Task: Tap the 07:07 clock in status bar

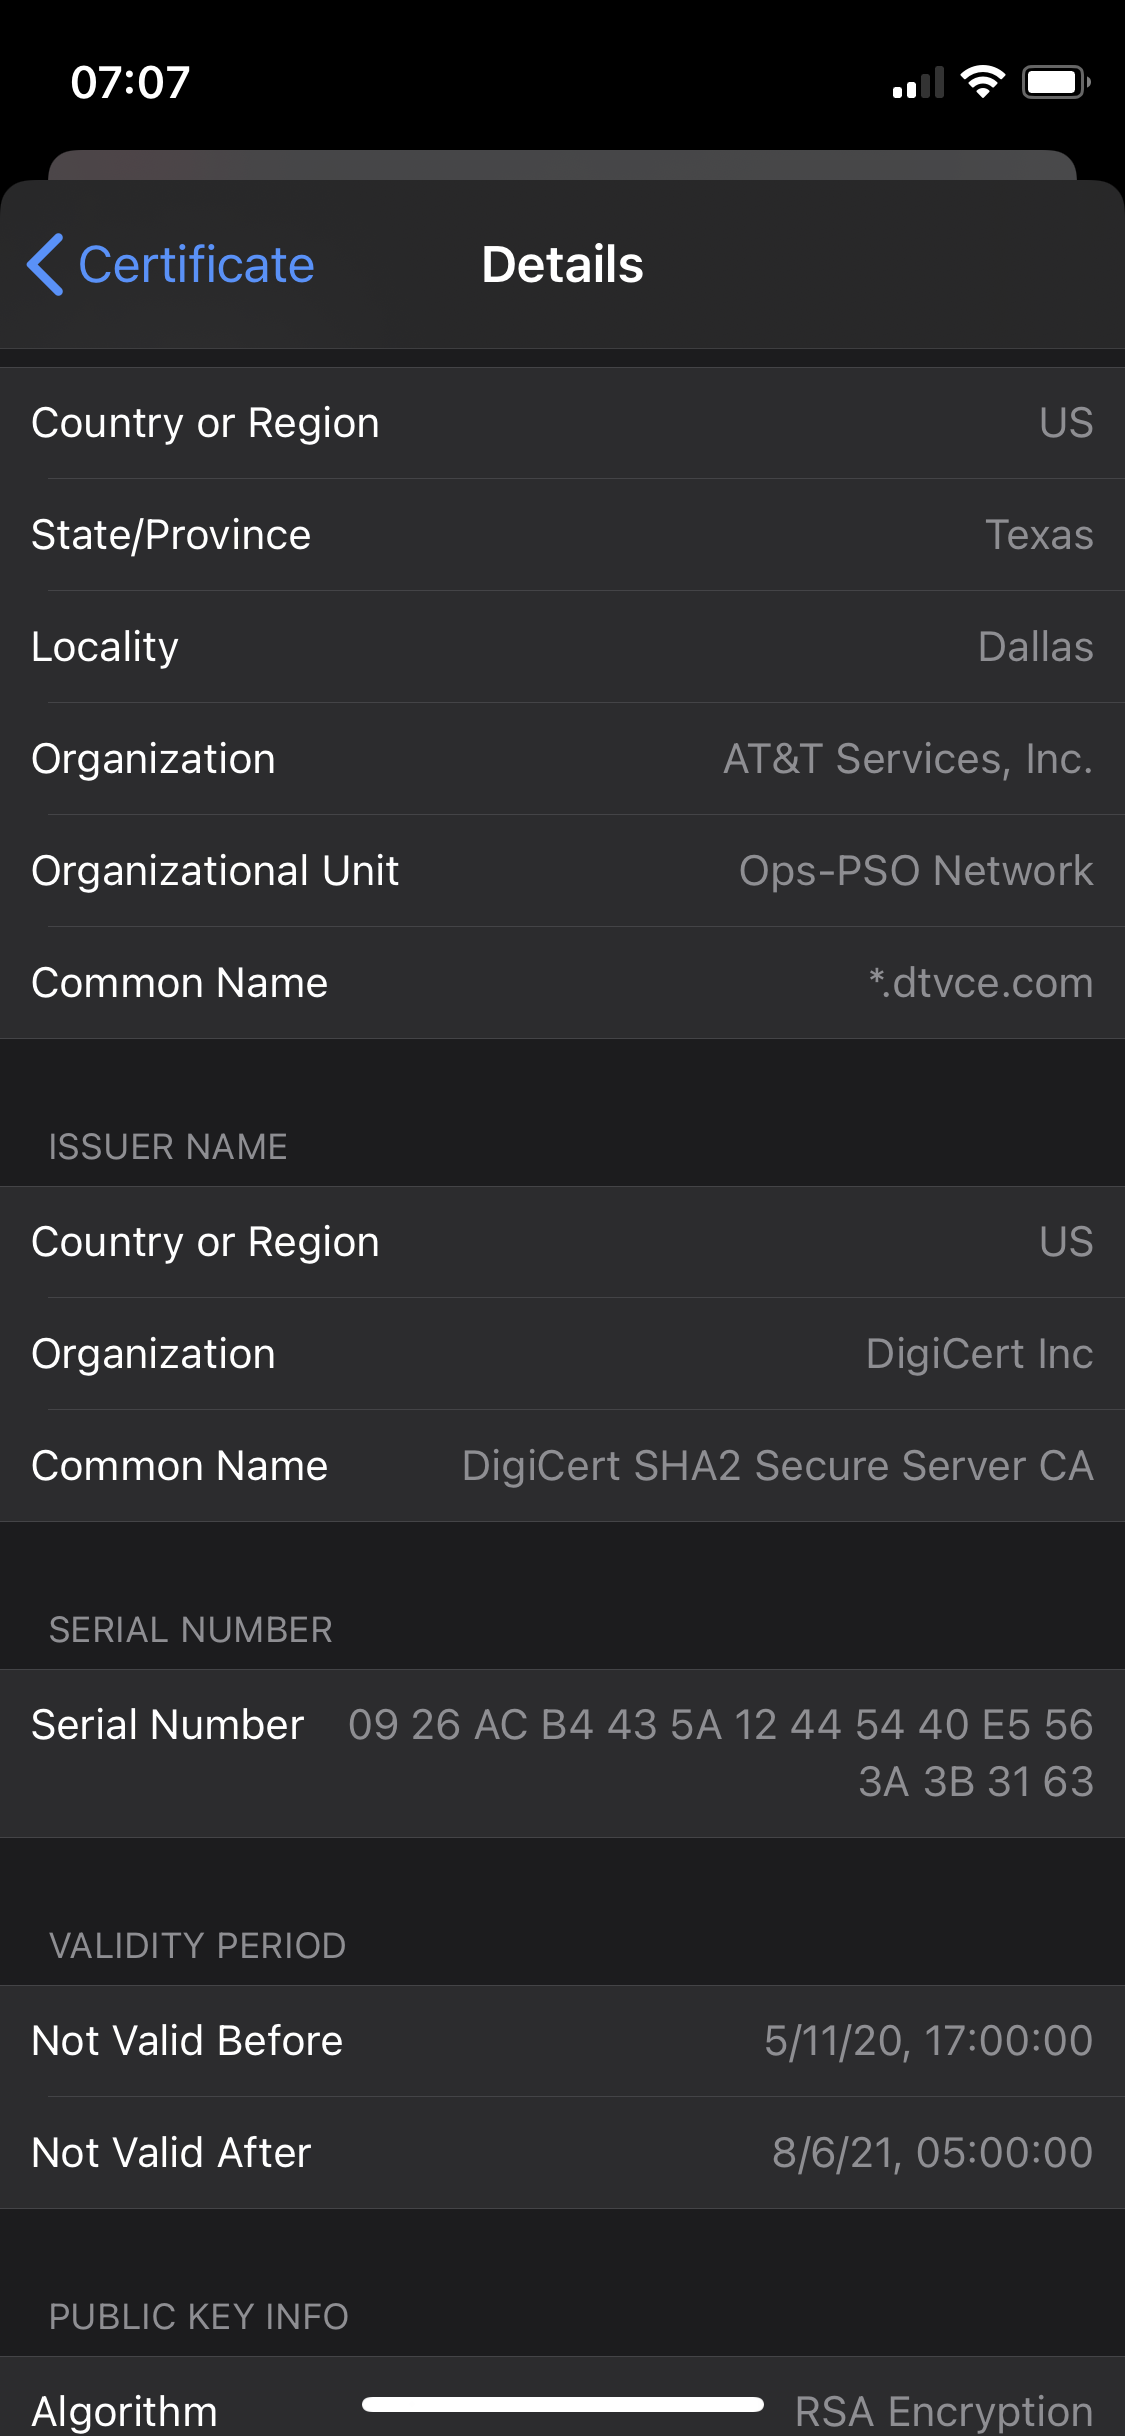Action: click(x=130, y=83)
